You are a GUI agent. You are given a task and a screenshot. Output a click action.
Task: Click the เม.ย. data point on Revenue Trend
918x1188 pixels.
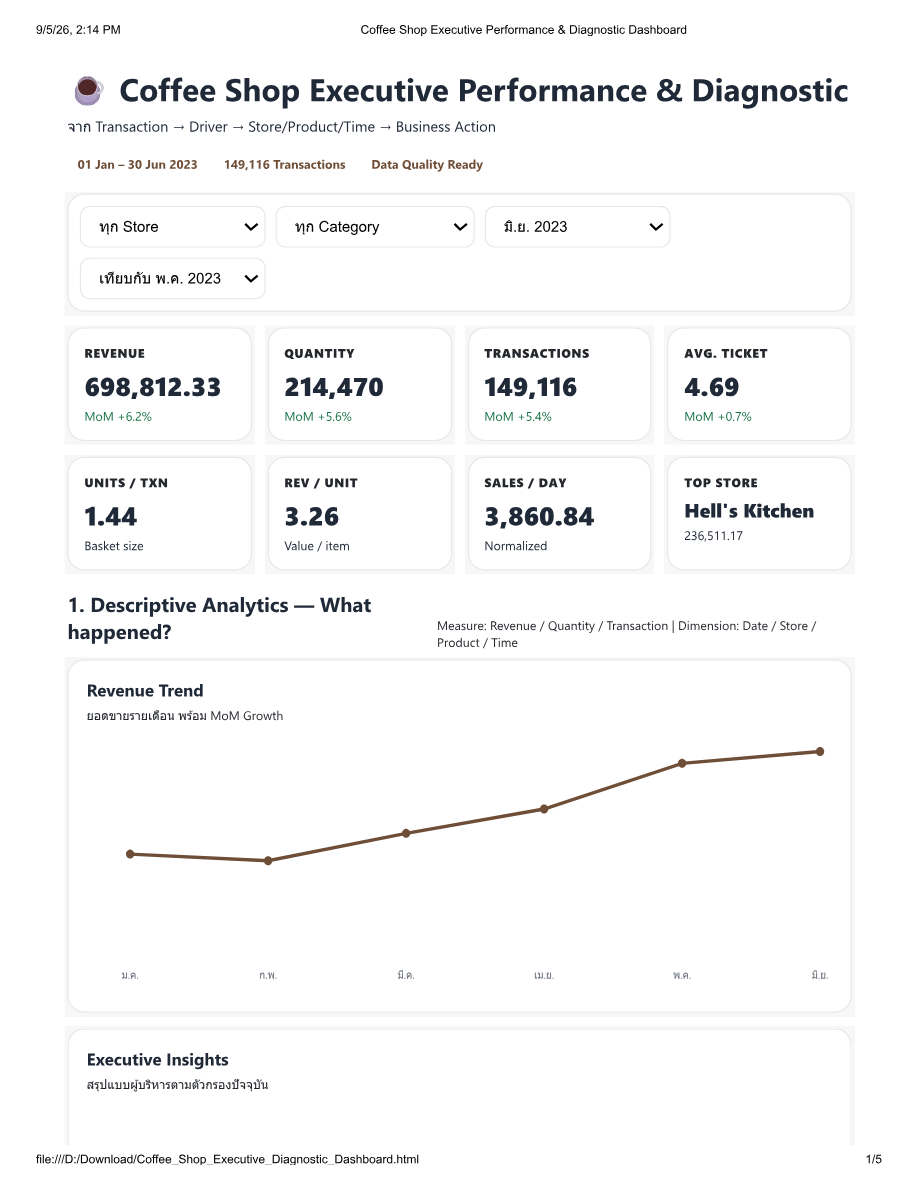(544, 809)
